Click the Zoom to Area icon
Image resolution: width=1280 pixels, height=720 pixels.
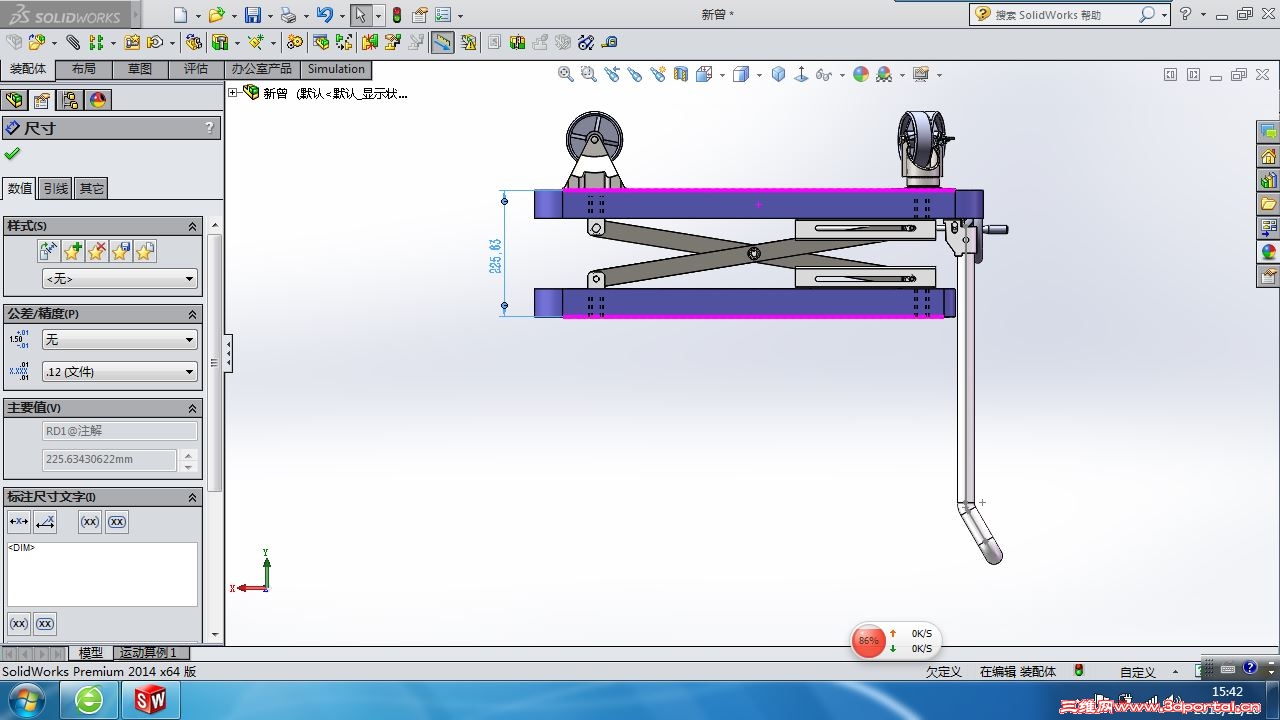(589, 74)
